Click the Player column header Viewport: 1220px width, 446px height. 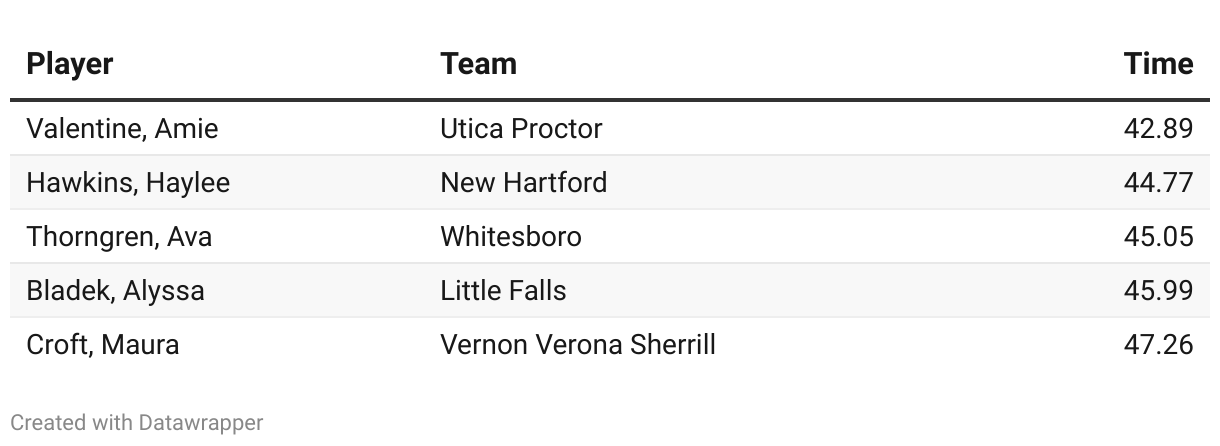[69, 64]
